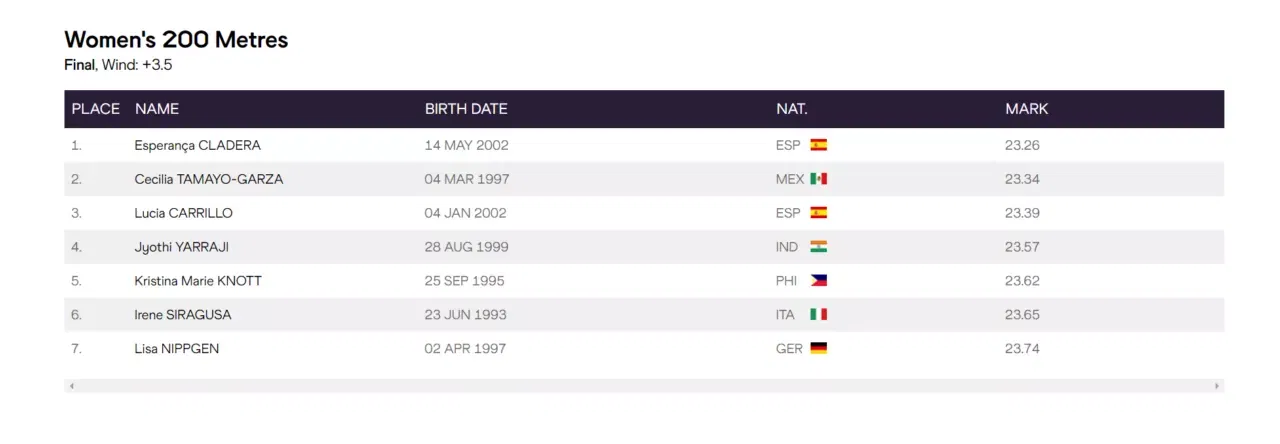Open Kristina Marie KNOTT's profile

pos(198,281)
